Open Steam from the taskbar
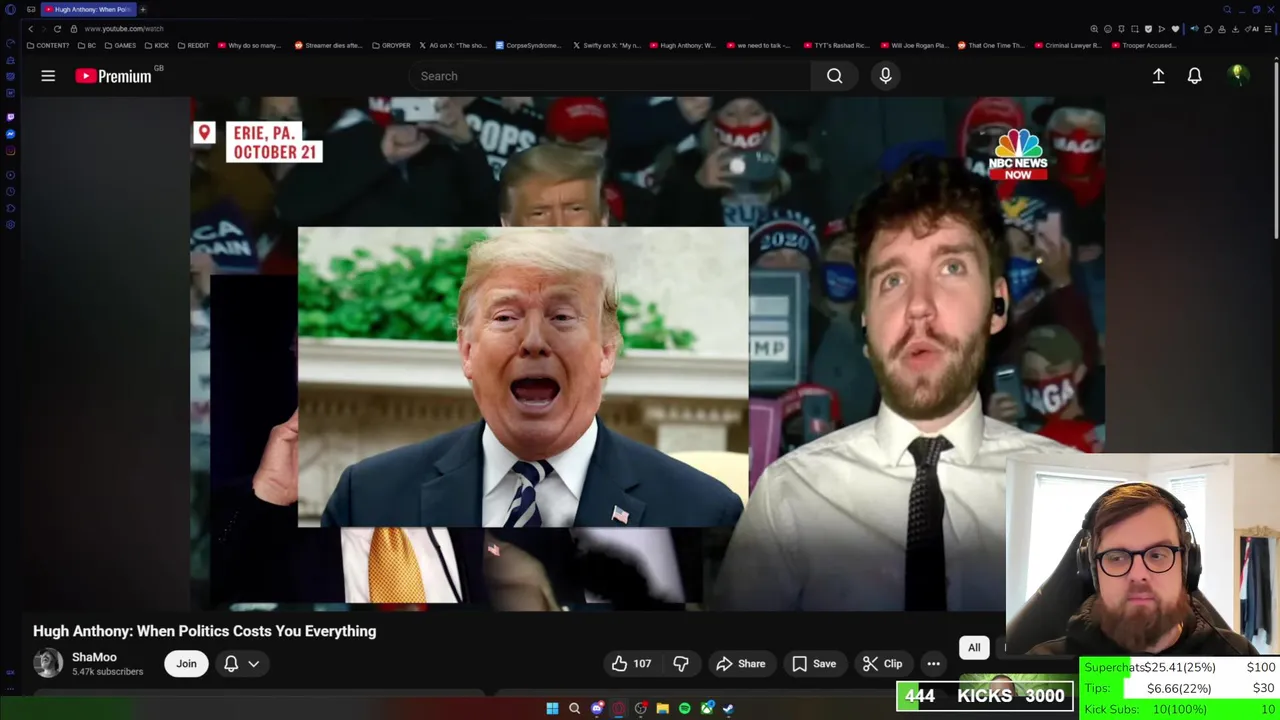This screenshot has width=1280, height=720. 728,708
